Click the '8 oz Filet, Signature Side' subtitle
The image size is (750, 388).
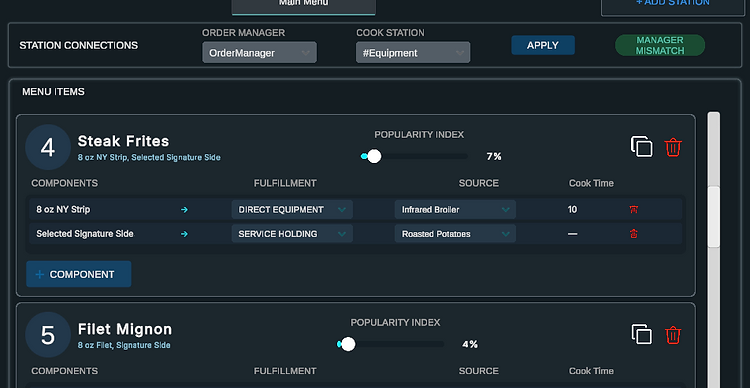pos(124,345)
